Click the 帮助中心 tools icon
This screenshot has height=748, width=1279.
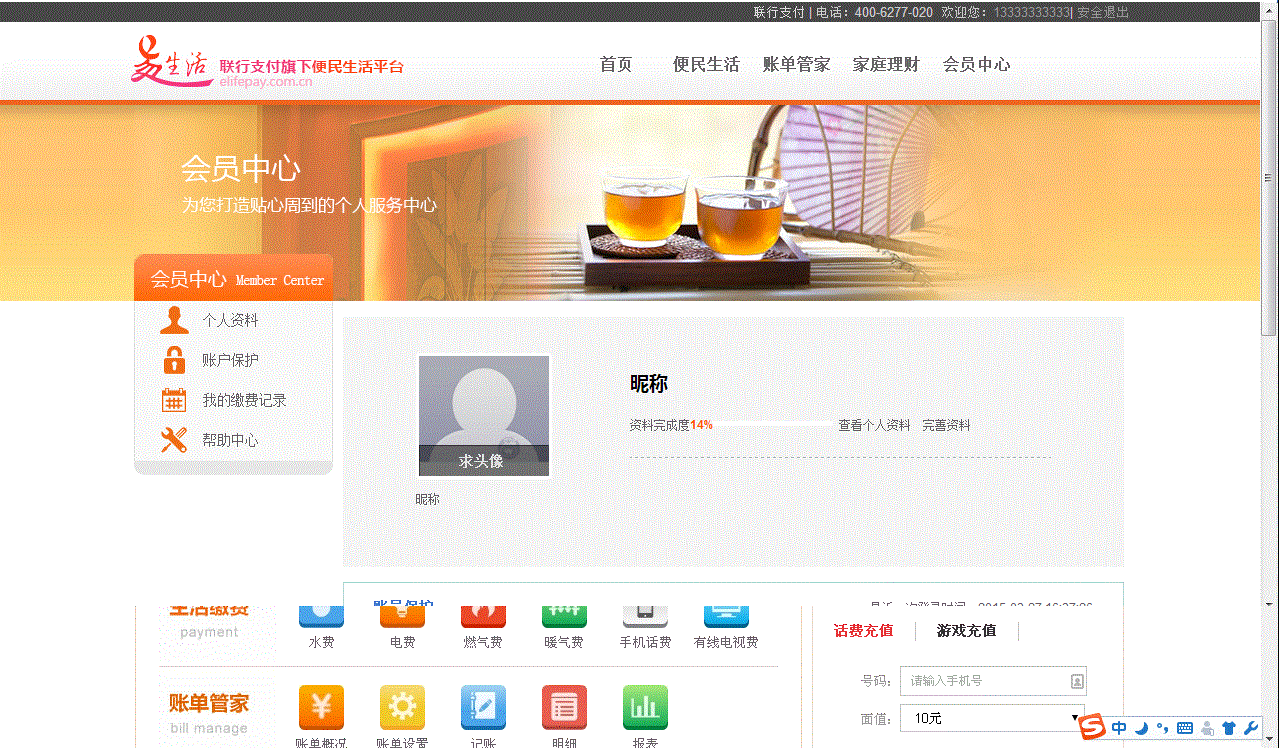[174, 440]
